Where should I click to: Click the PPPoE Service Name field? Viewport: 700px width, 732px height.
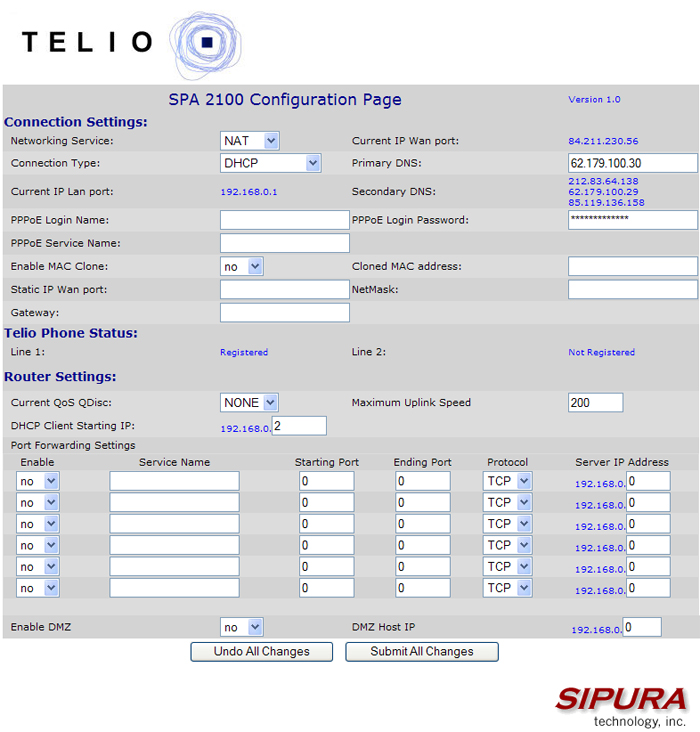[x=285, y=243]
